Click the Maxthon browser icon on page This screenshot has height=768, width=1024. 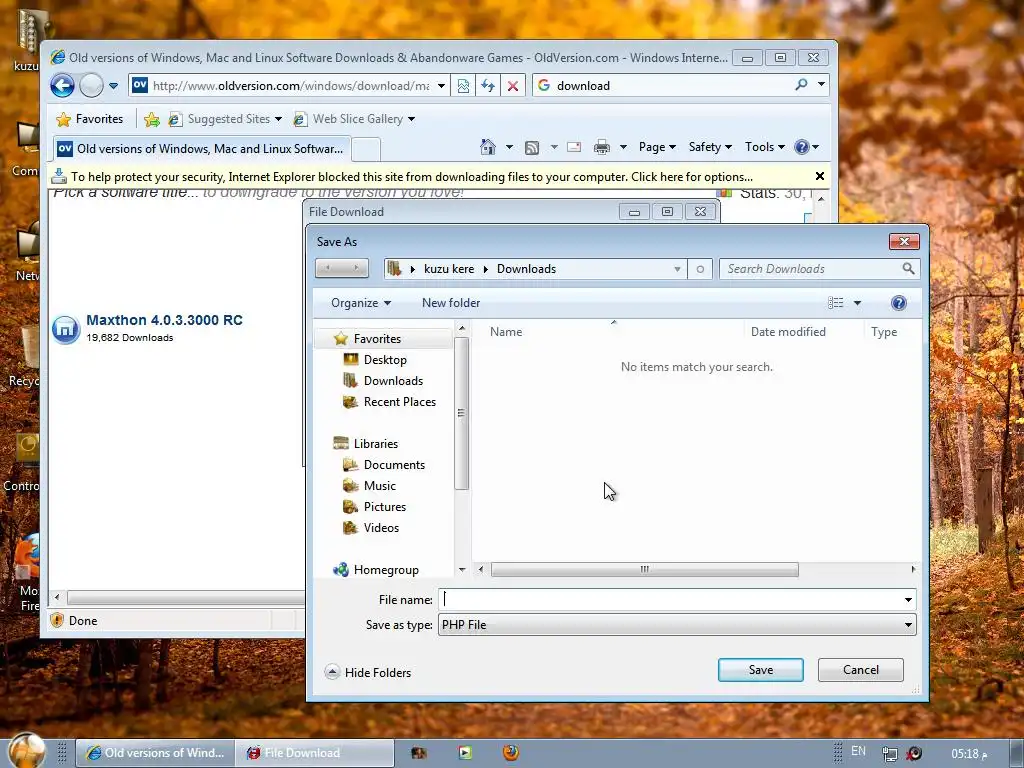coord(66,328)
